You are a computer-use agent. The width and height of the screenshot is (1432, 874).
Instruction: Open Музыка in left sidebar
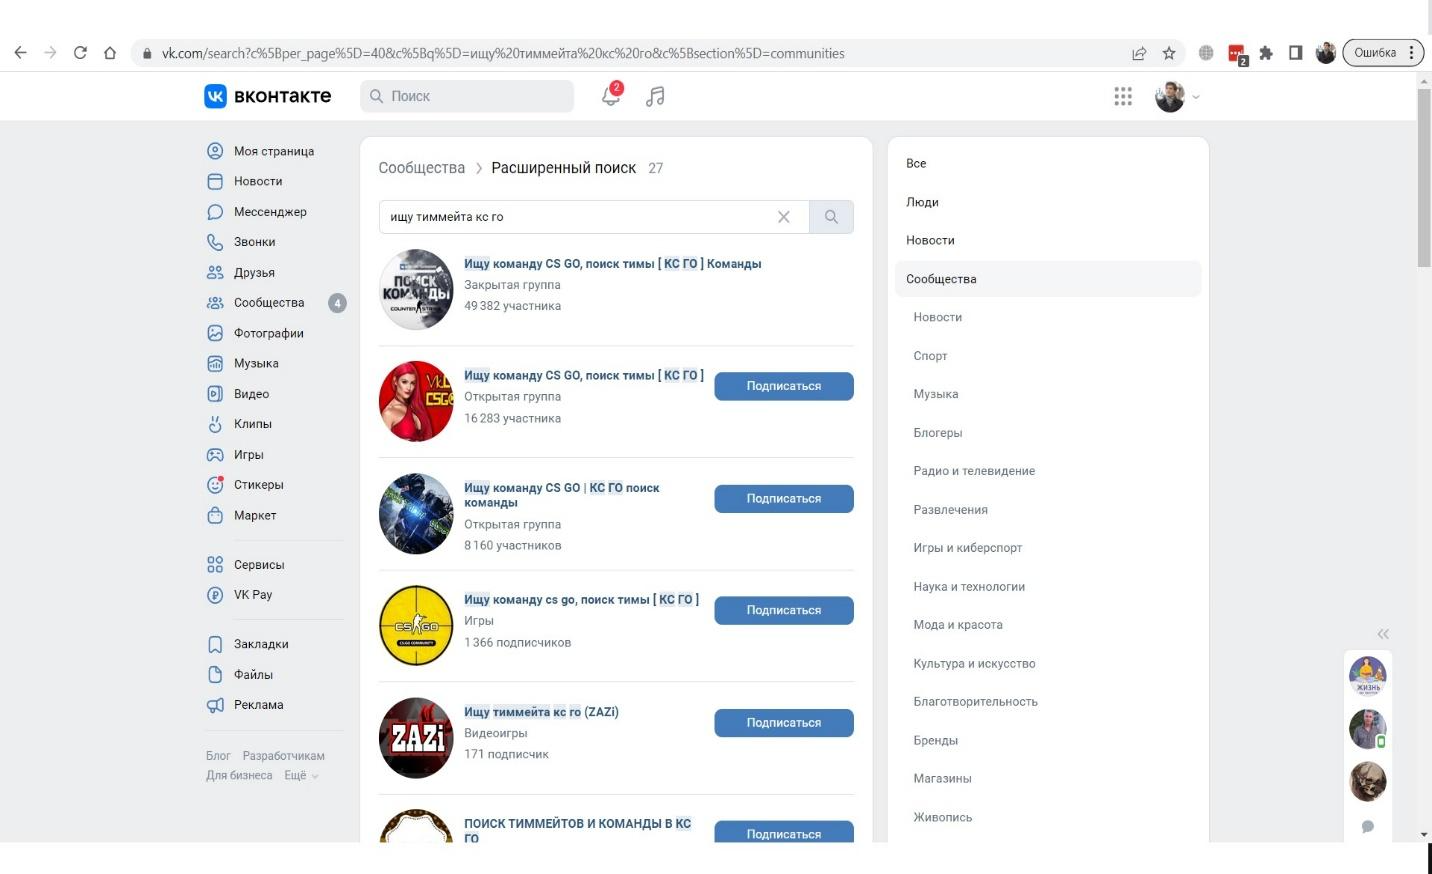click(x=256, y=363)
